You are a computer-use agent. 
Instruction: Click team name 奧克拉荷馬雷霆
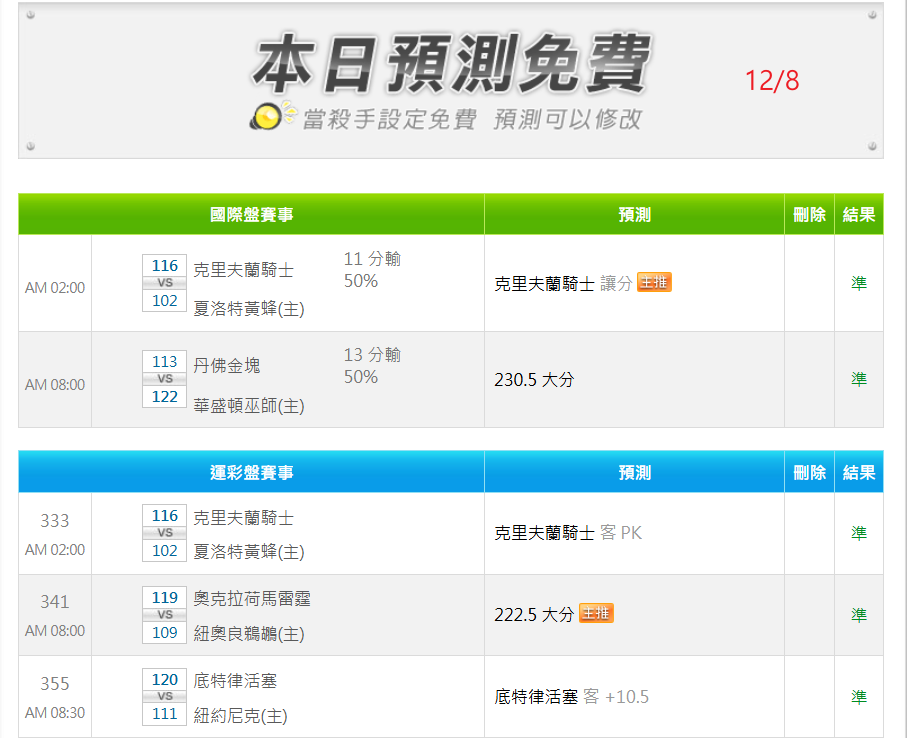pyautogui.click(x=252, y=599)
